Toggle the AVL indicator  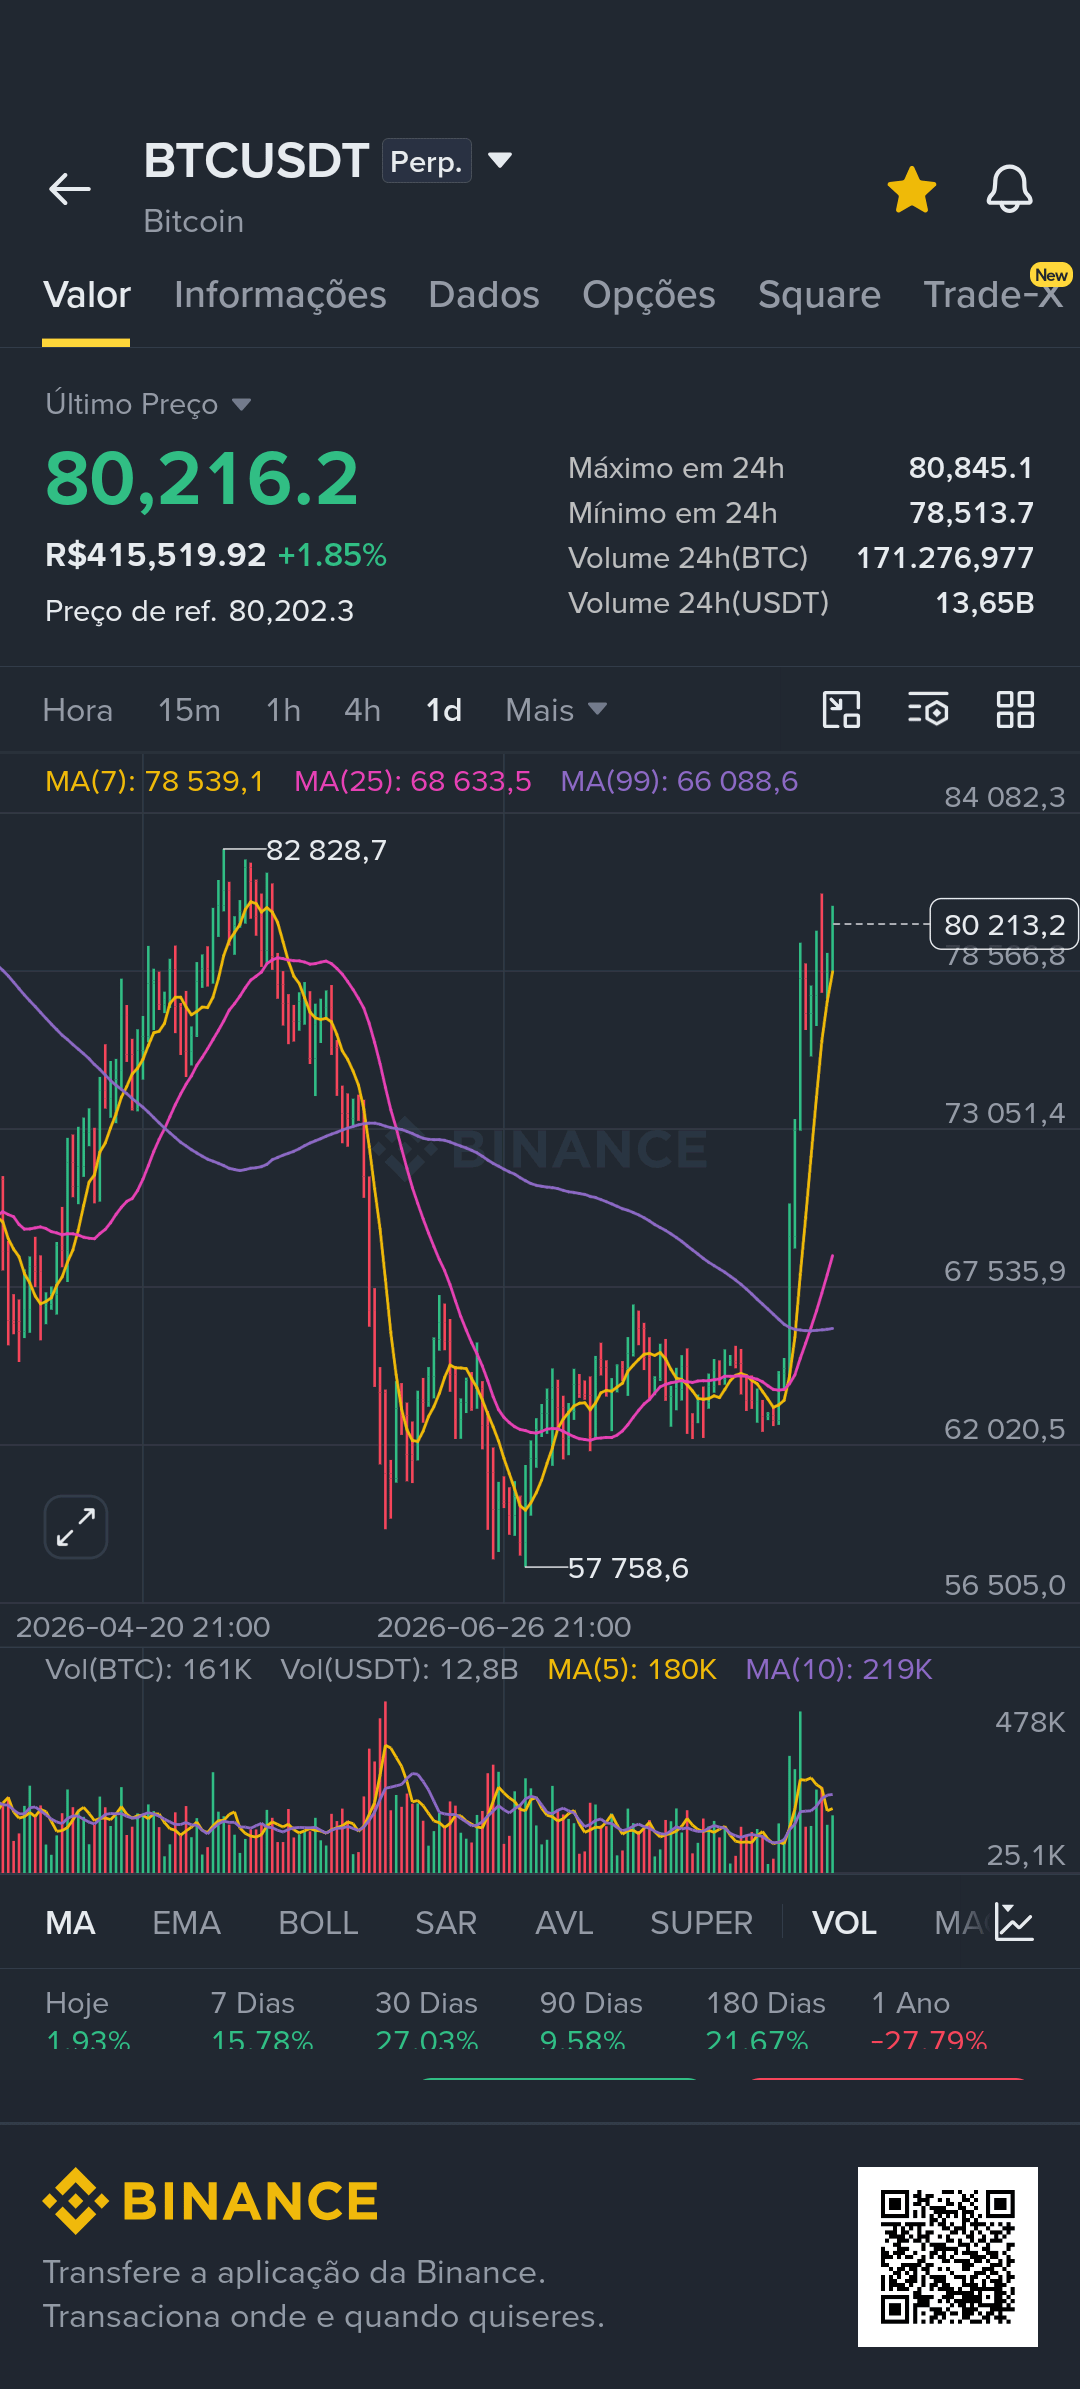[x=564, y=1923]
